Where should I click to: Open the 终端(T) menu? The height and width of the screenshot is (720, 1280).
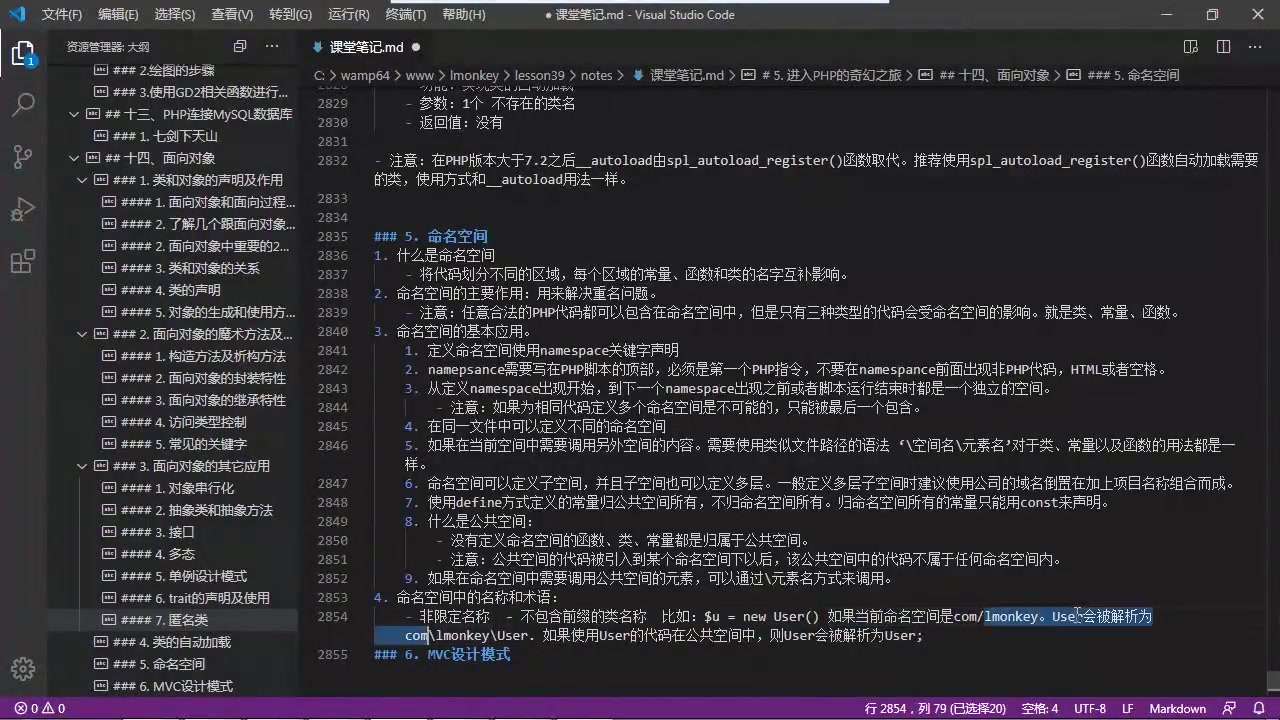click(404, 14)
